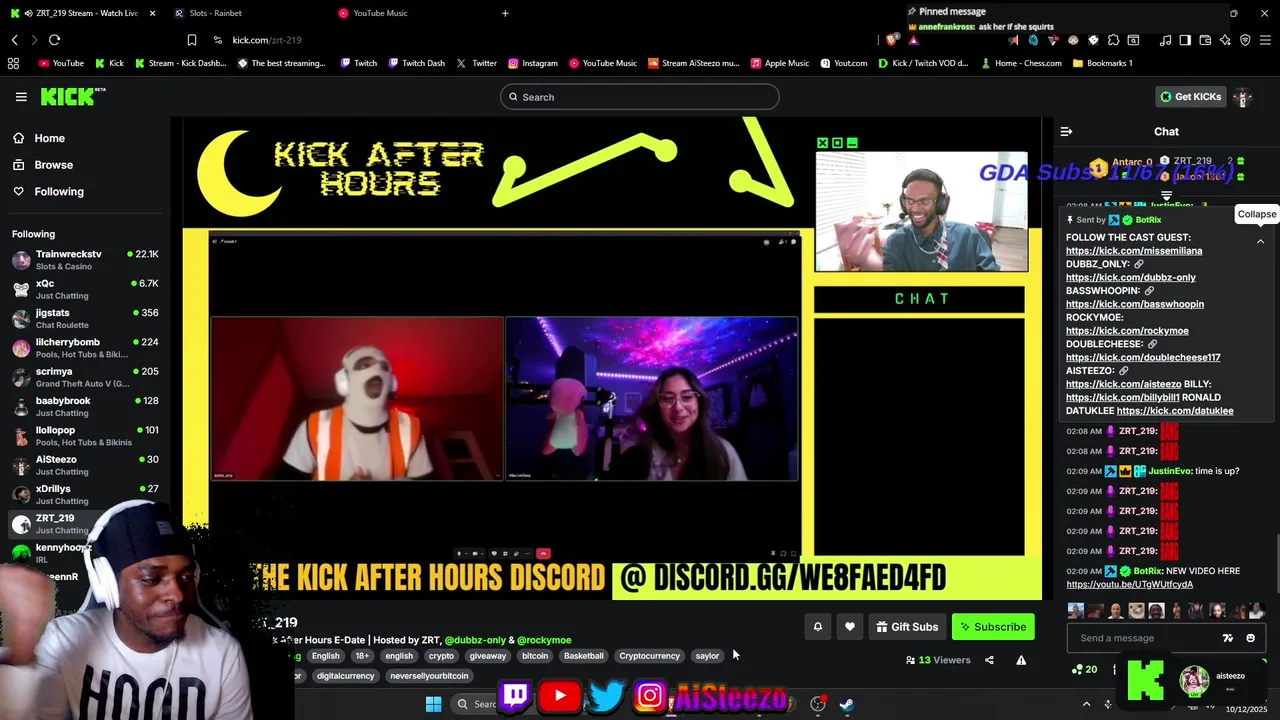Select jlgstats channel in sidebar

[85, 318]
